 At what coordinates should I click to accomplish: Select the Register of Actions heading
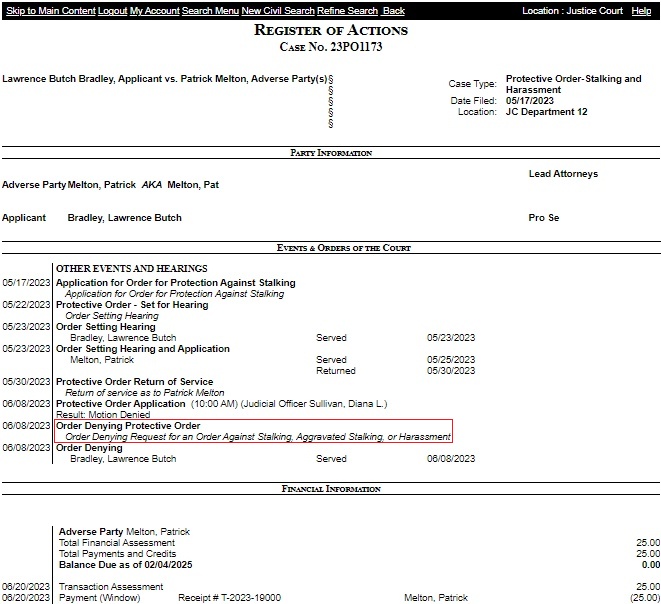(331, 30)
